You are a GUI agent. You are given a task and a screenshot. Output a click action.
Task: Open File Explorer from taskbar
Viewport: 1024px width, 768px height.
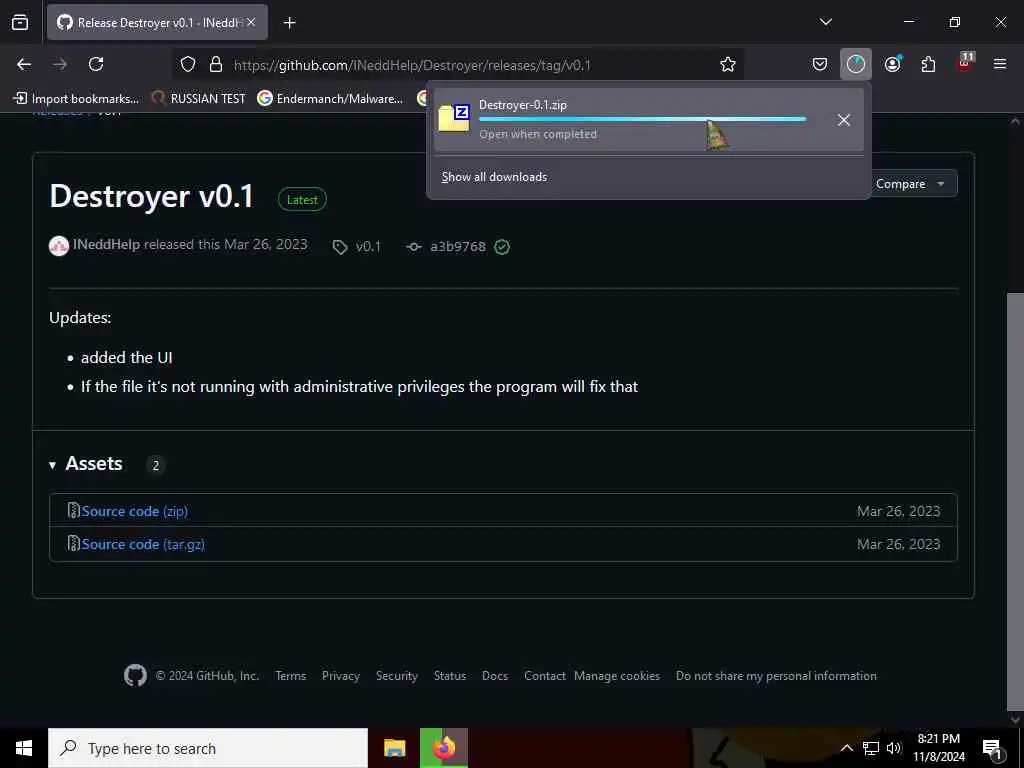(394, 748)
